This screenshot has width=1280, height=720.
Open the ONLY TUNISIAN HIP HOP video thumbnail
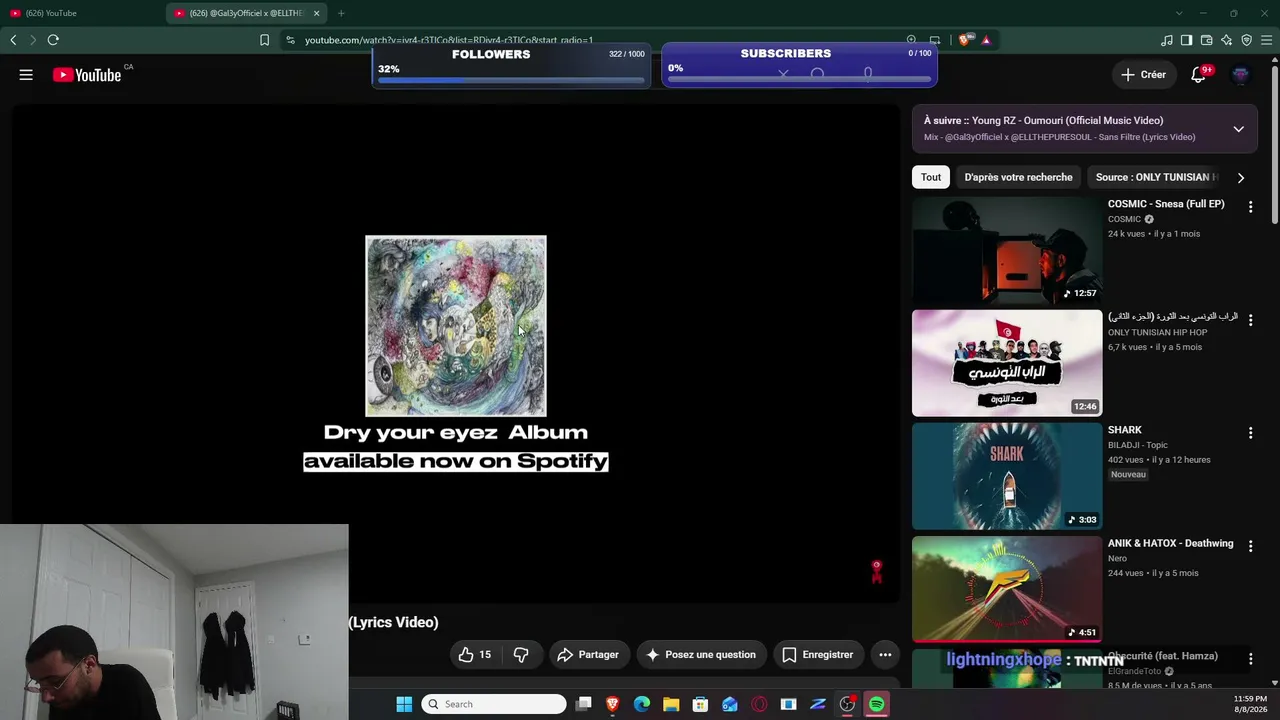pos(1007,363)
